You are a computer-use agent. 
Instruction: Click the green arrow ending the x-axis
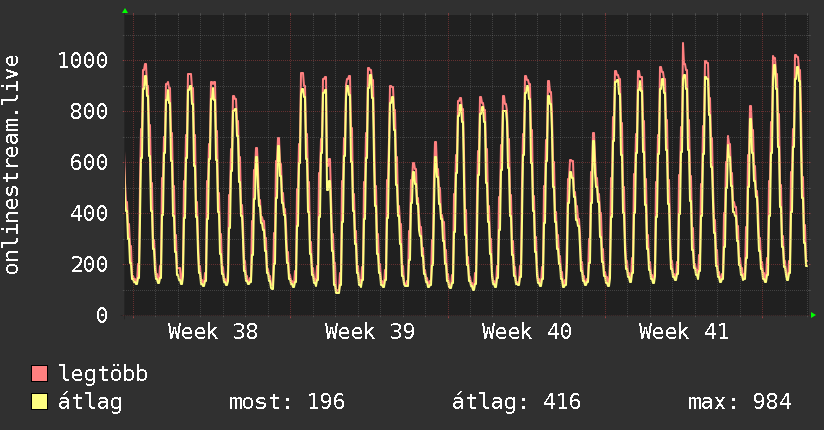(813, 315)
